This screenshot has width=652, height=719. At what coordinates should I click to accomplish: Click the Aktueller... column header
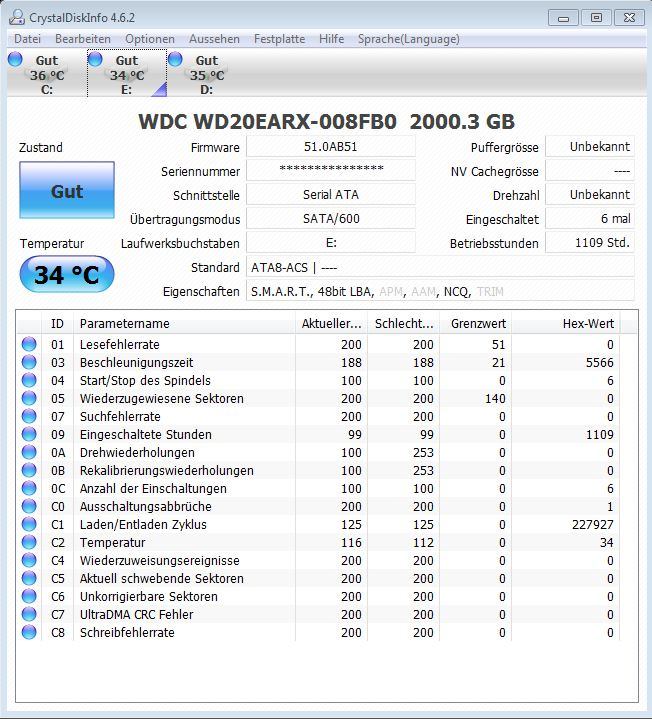pos(331,324)
